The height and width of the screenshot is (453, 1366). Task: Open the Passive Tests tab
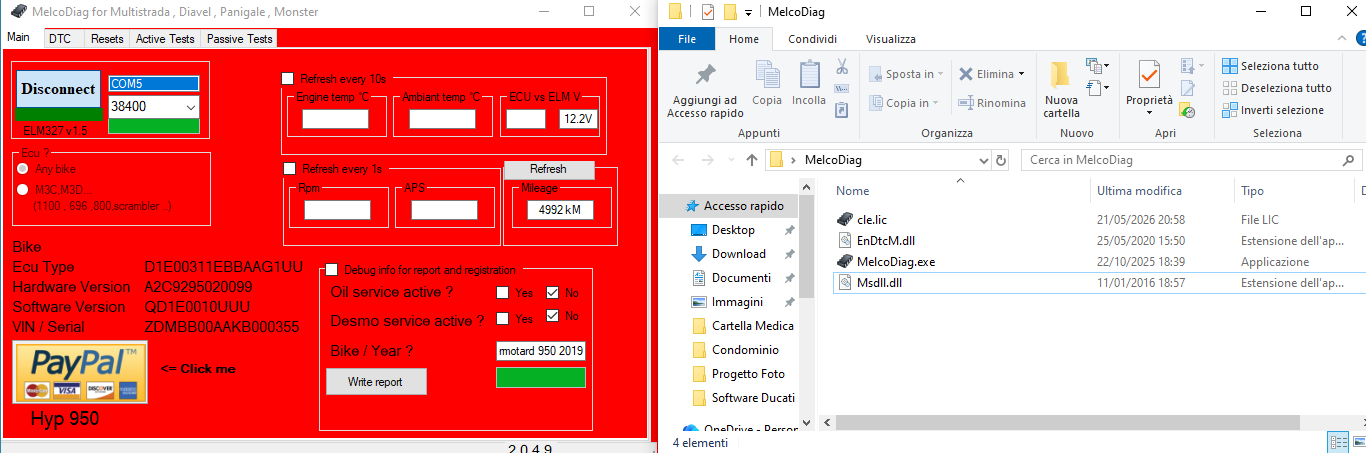coord(239,38)
